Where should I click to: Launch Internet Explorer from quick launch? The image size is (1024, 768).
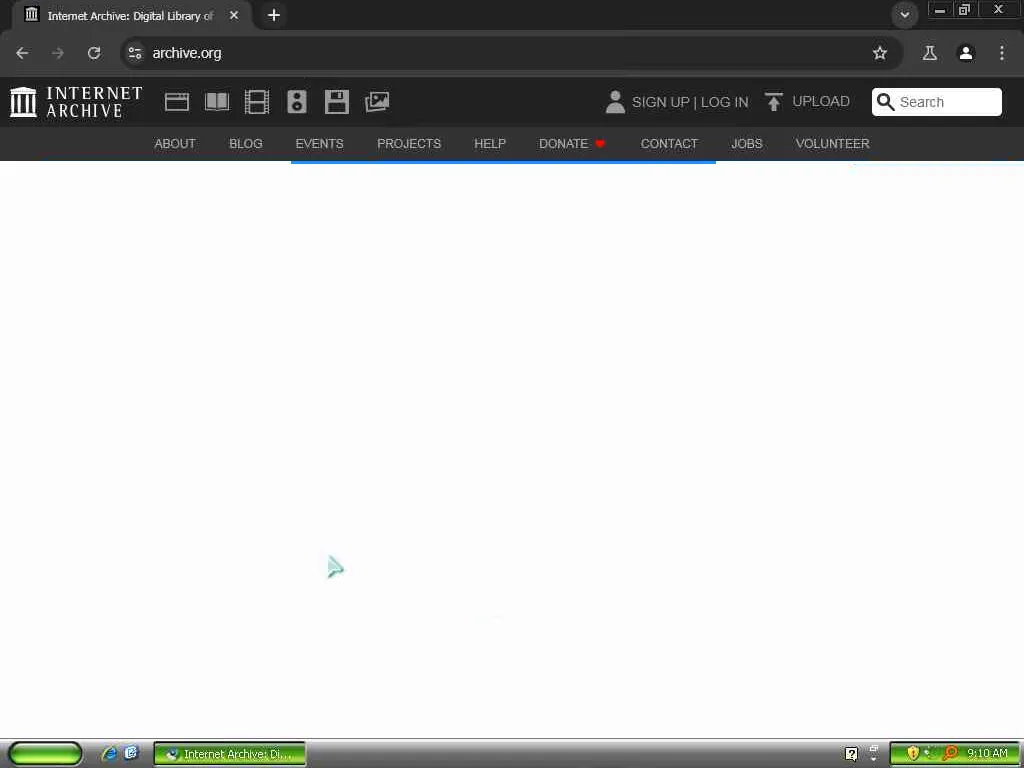[108, 754]
